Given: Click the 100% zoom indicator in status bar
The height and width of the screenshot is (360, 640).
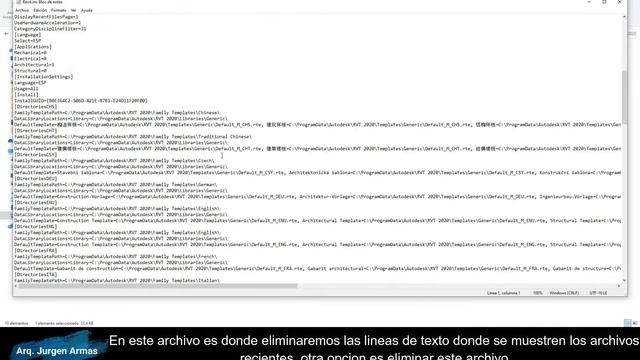Looking at the screenshot, I should (538, 293).
